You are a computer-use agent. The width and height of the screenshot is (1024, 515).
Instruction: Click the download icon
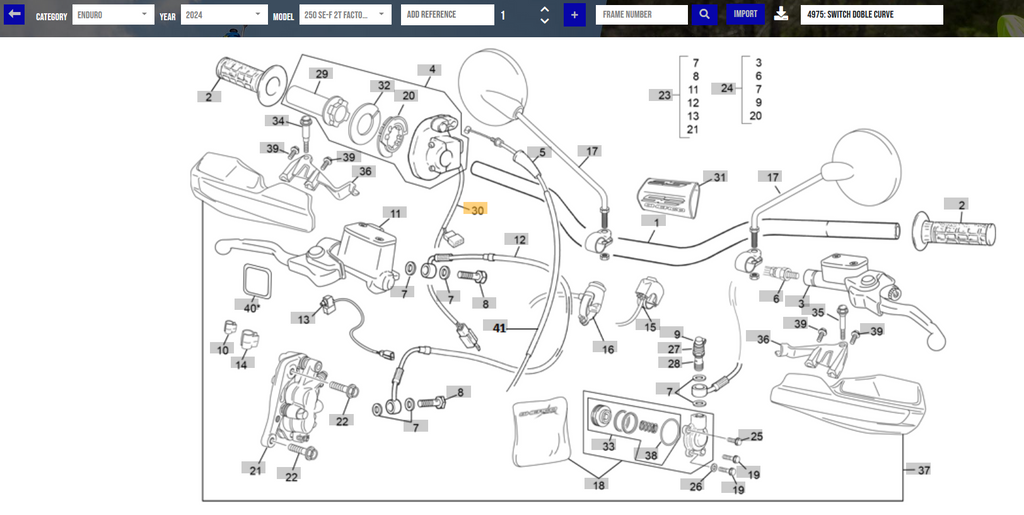pyautogui.click(x=781, y=15)
